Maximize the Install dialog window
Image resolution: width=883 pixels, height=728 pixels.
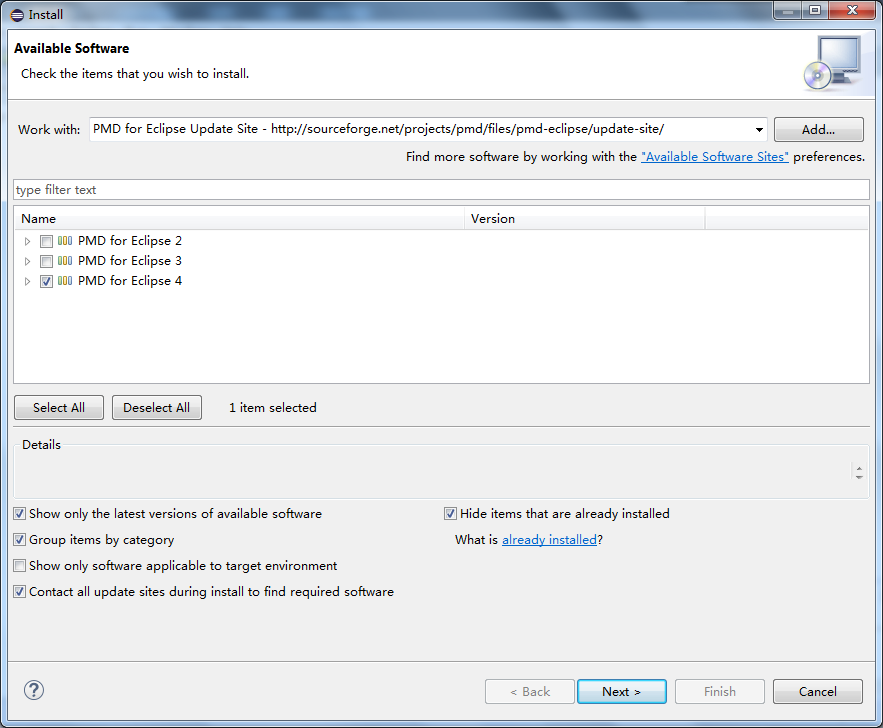pyautogui.click(x=815, y=10)
